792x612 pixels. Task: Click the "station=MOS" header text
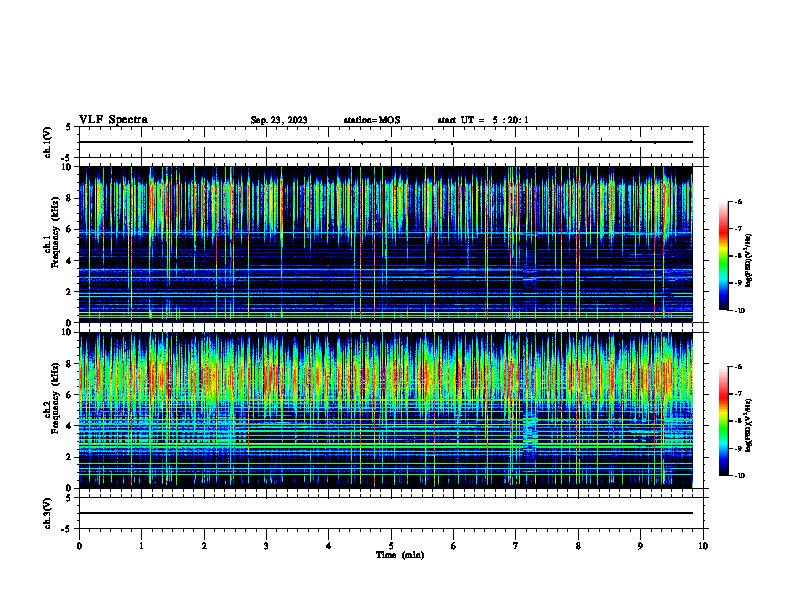point(372,120)
